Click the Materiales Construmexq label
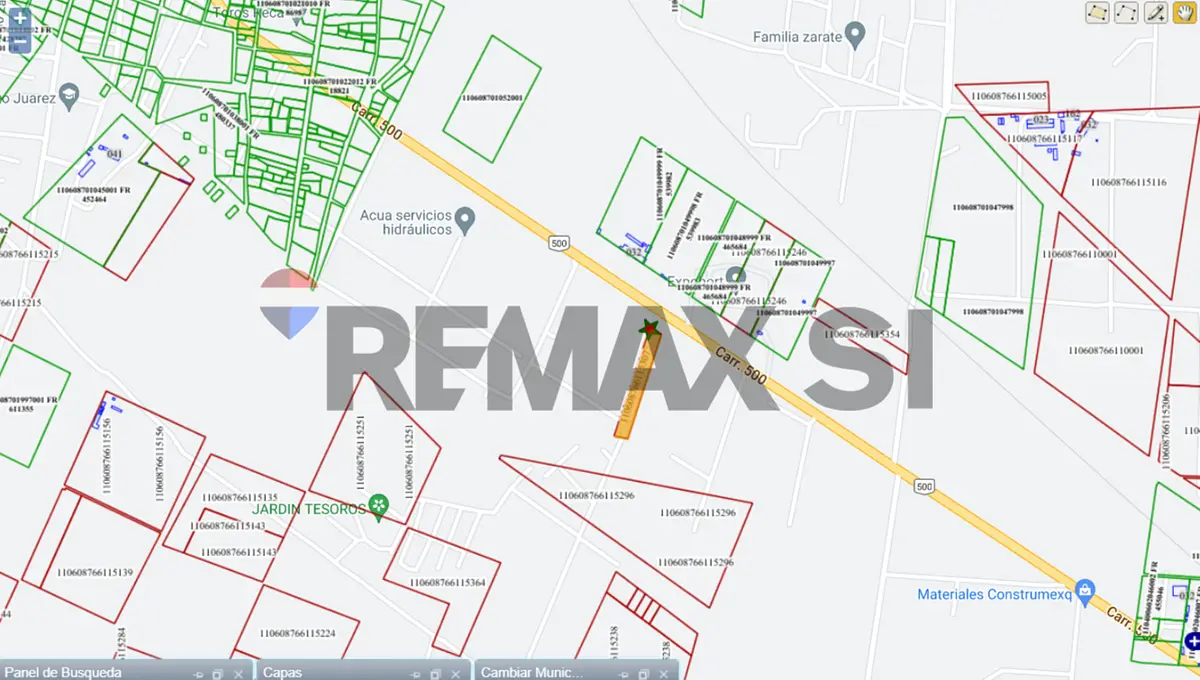The image size is (1200, 680). coord(994,594)
